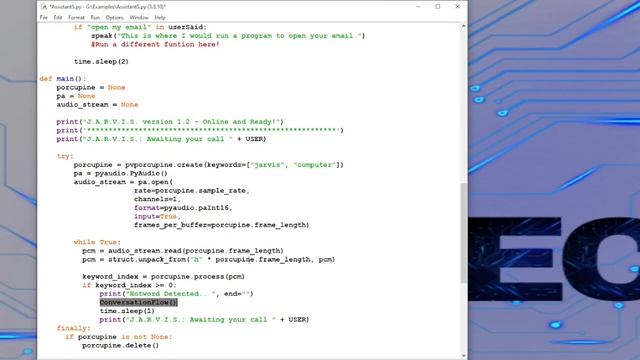Open the Help menu
The height and width of the screenshot is (360, 640).
(160, 18)
